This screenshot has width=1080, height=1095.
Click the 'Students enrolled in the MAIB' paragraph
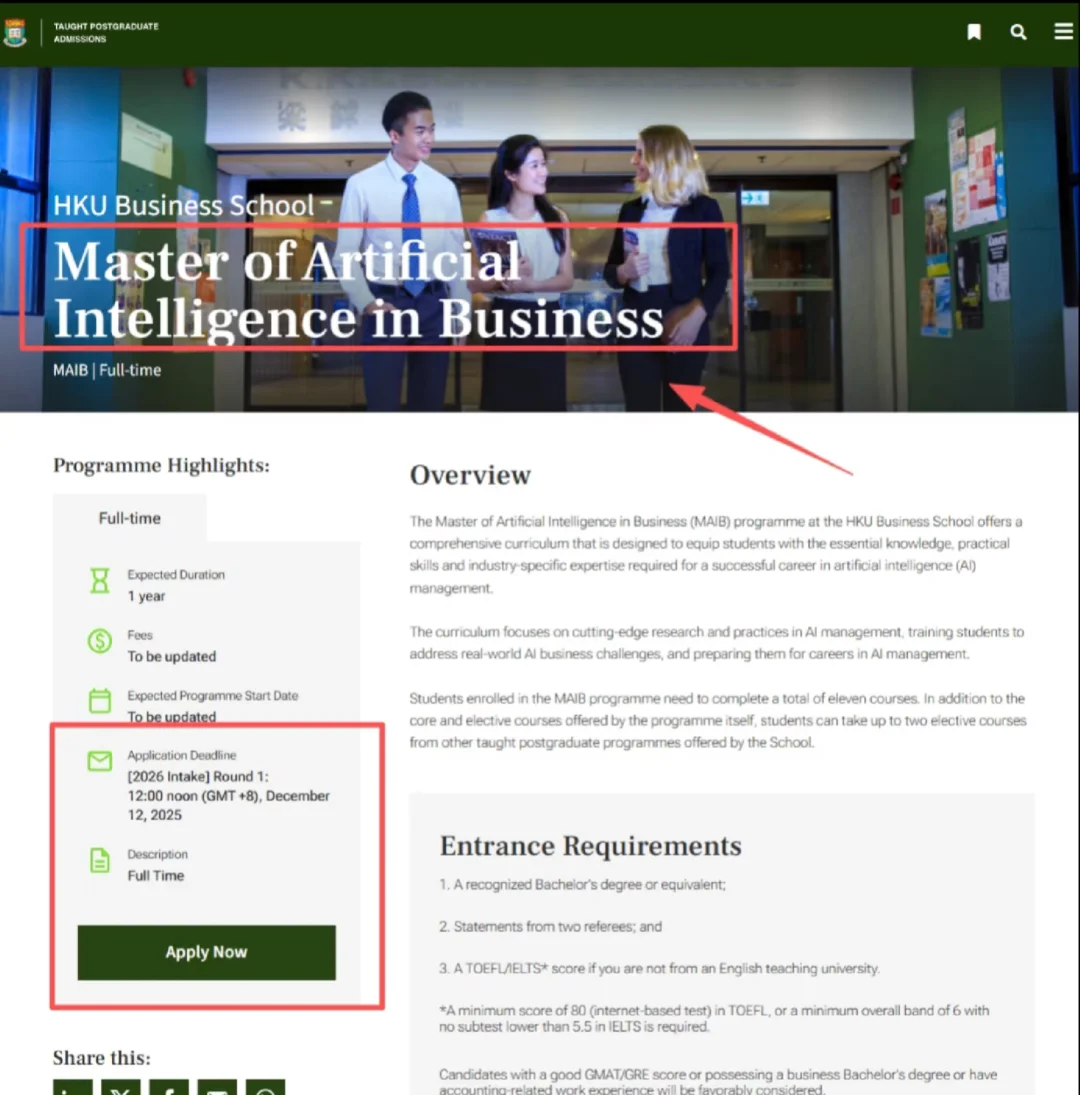click(x=718, y=720)
